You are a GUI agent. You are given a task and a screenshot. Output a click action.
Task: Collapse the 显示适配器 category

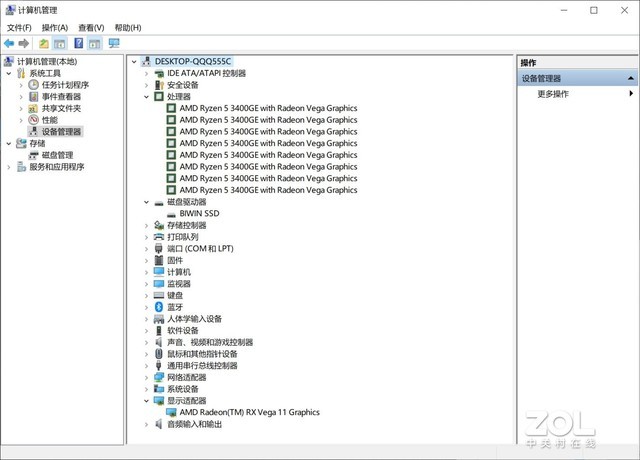pyautogui.click(x=146, y=401)
